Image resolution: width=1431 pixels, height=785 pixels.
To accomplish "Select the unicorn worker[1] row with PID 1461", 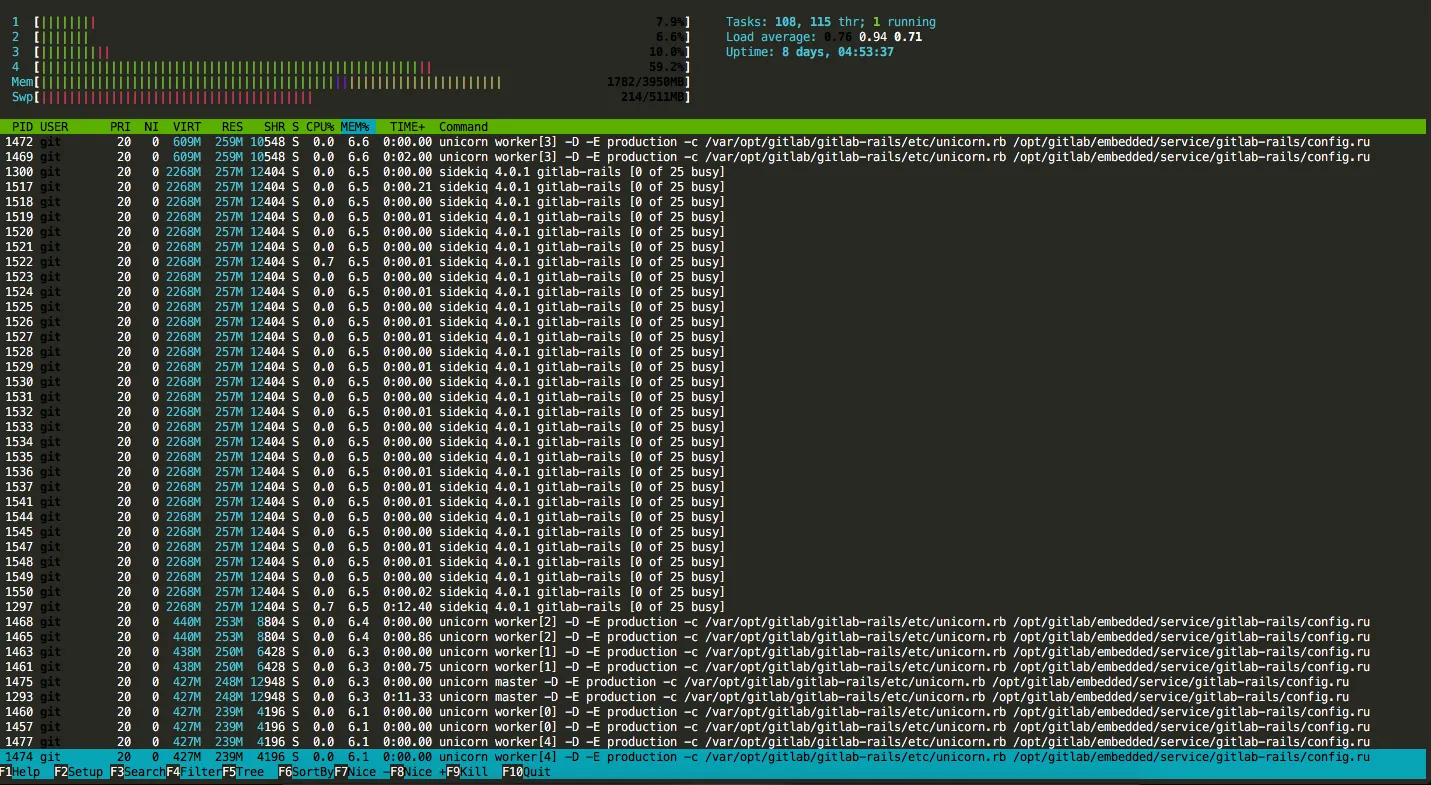I will pos(715,667).
